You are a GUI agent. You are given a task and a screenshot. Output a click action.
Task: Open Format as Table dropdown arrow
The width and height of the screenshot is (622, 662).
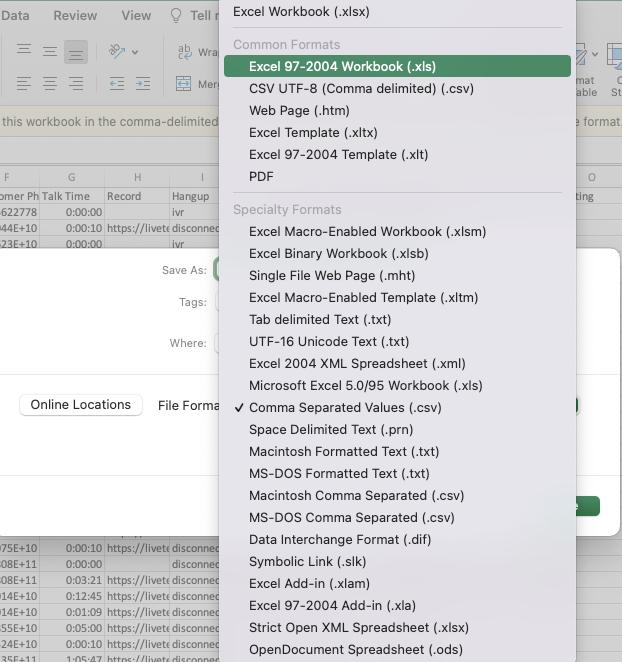(x=595, y=54)
